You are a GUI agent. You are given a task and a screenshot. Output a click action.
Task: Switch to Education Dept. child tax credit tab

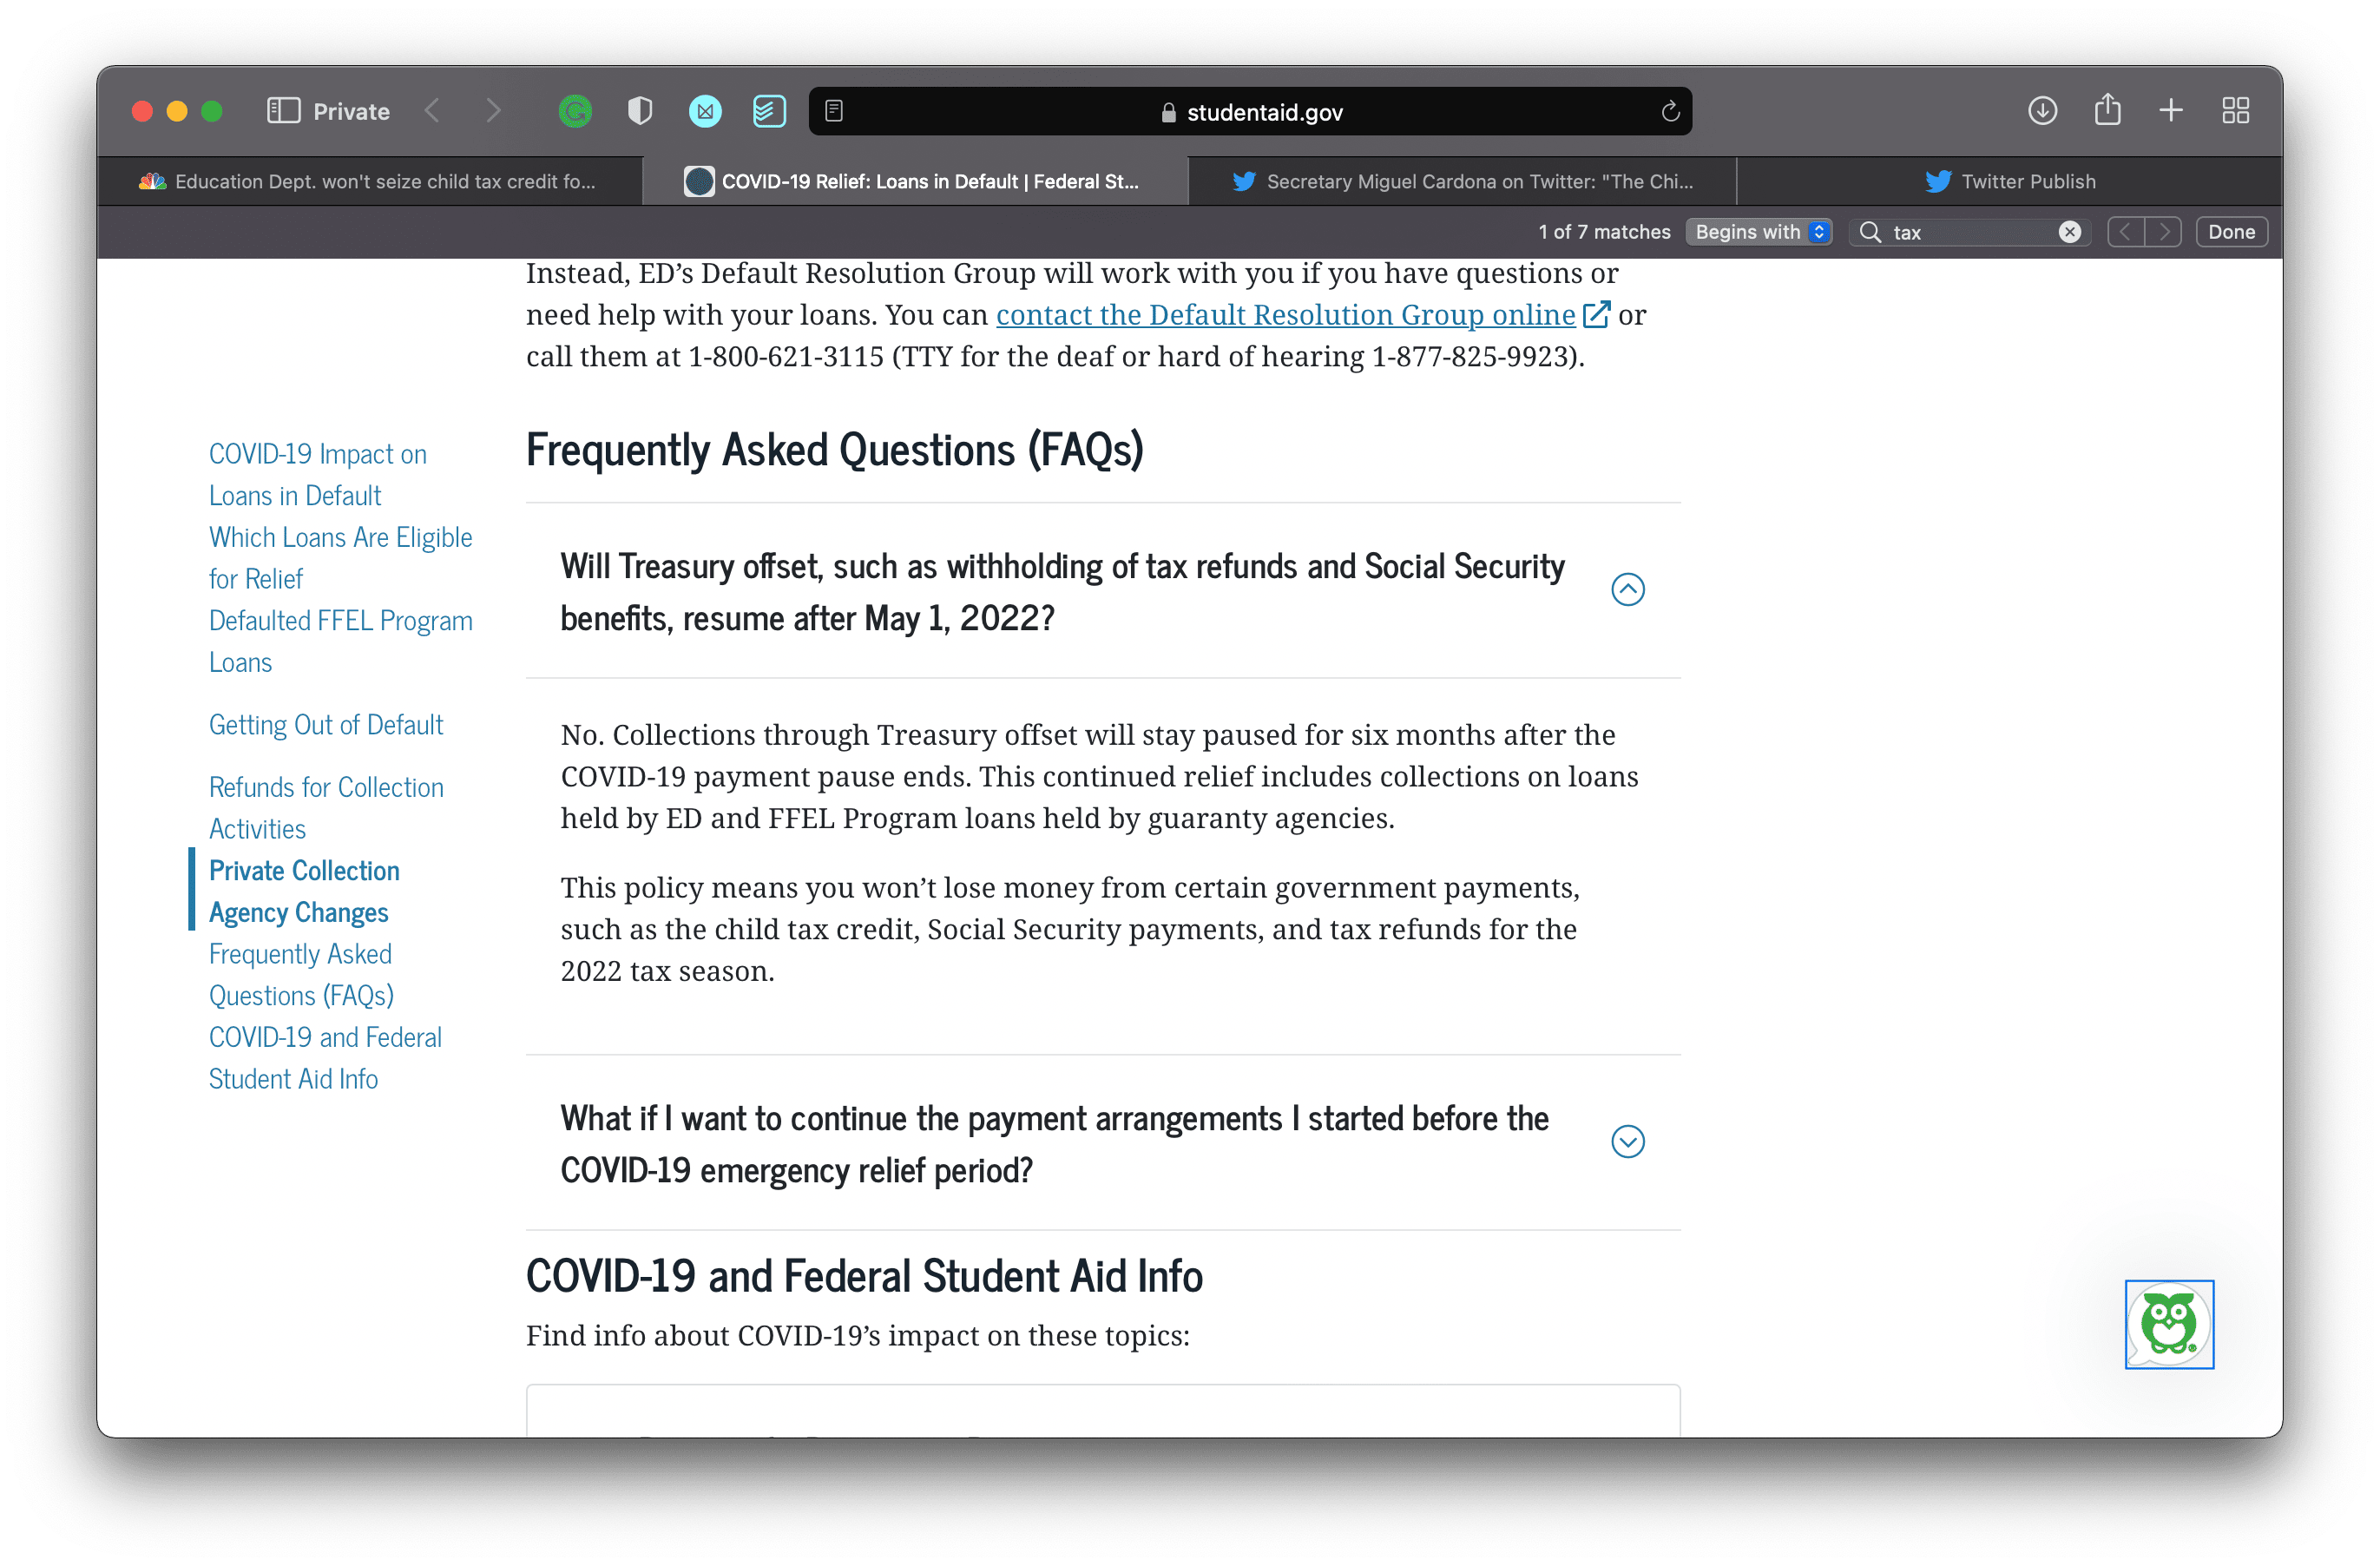(x=369, y=181)
